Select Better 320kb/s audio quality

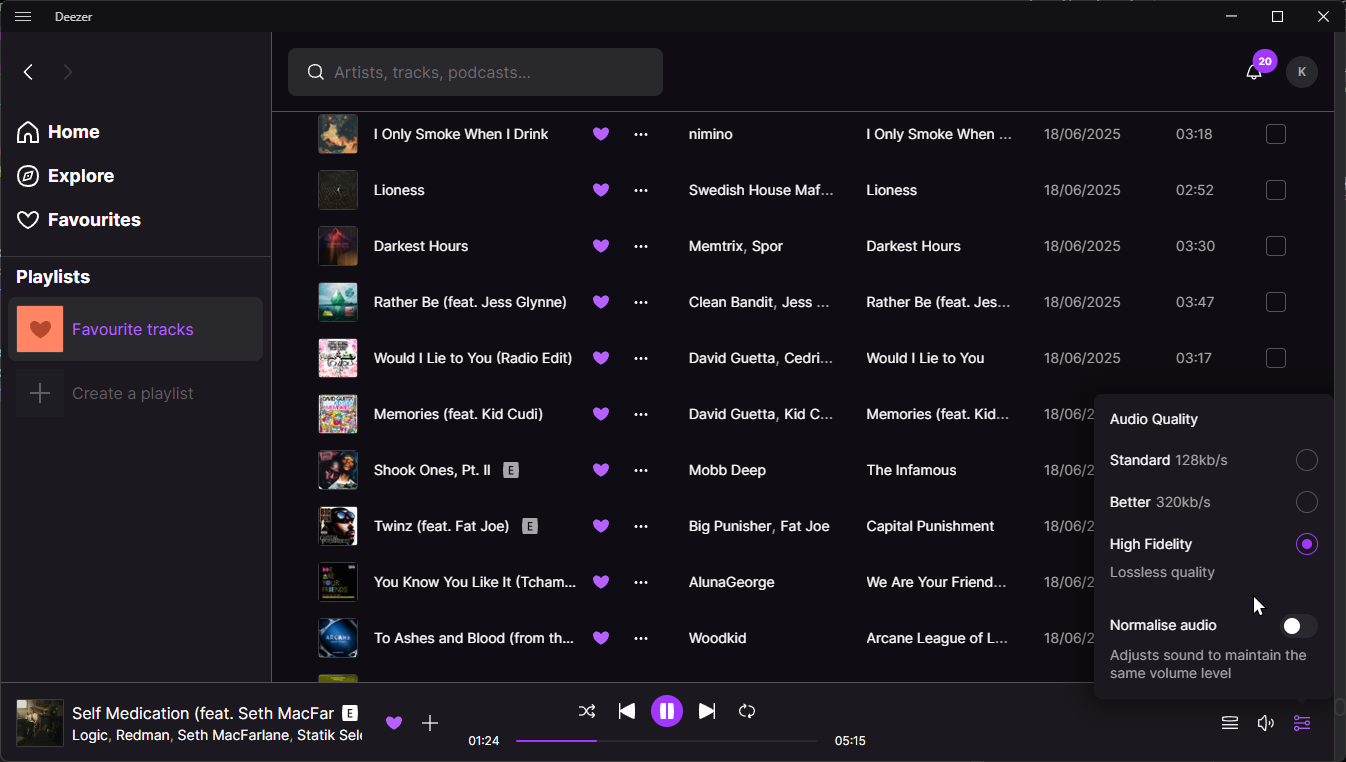(1307, 502)
